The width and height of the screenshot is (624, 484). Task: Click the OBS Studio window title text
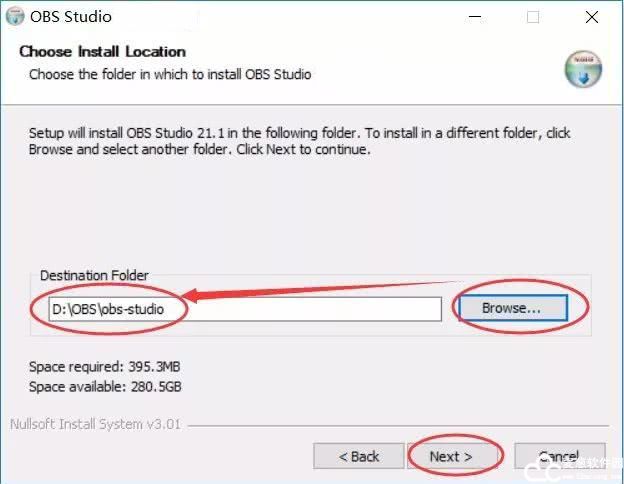coord(73,17)
